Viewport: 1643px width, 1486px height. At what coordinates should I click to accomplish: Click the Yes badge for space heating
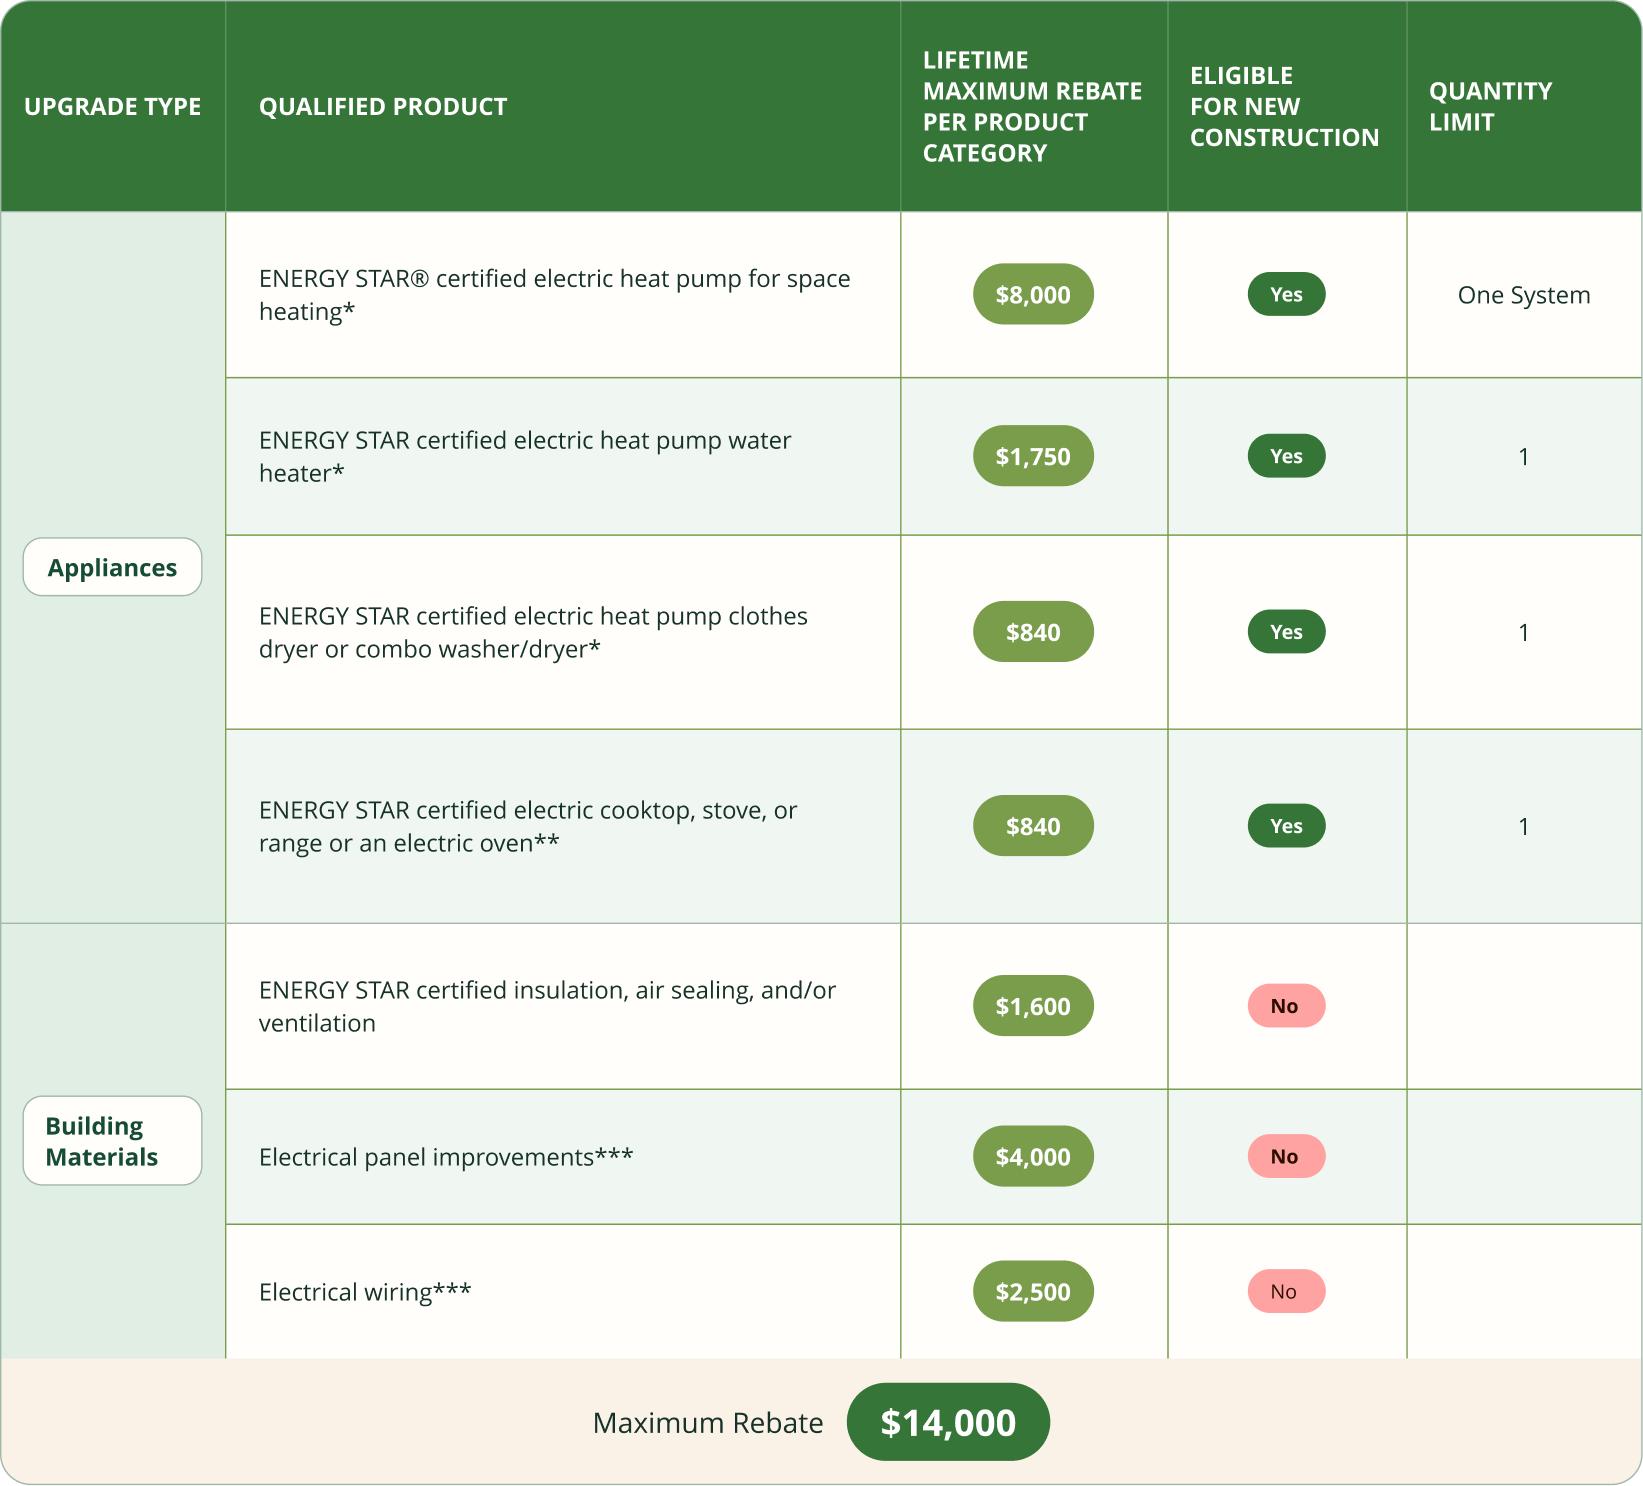click(1286, 294)
